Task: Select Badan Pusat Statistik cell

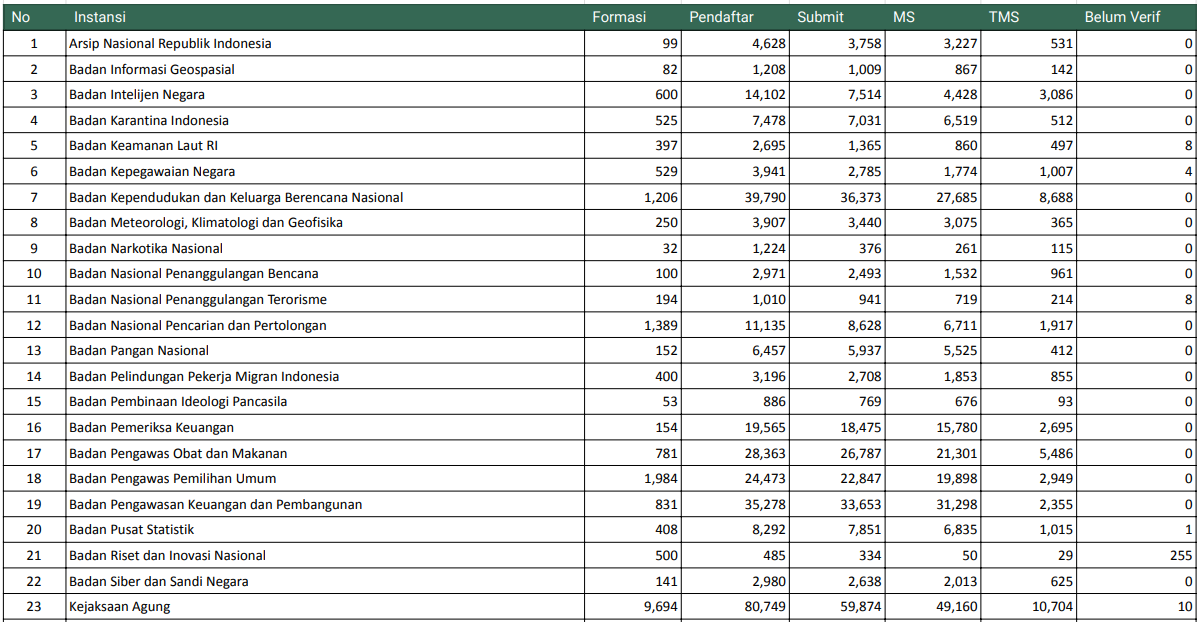Action: (x=325, y=530)
